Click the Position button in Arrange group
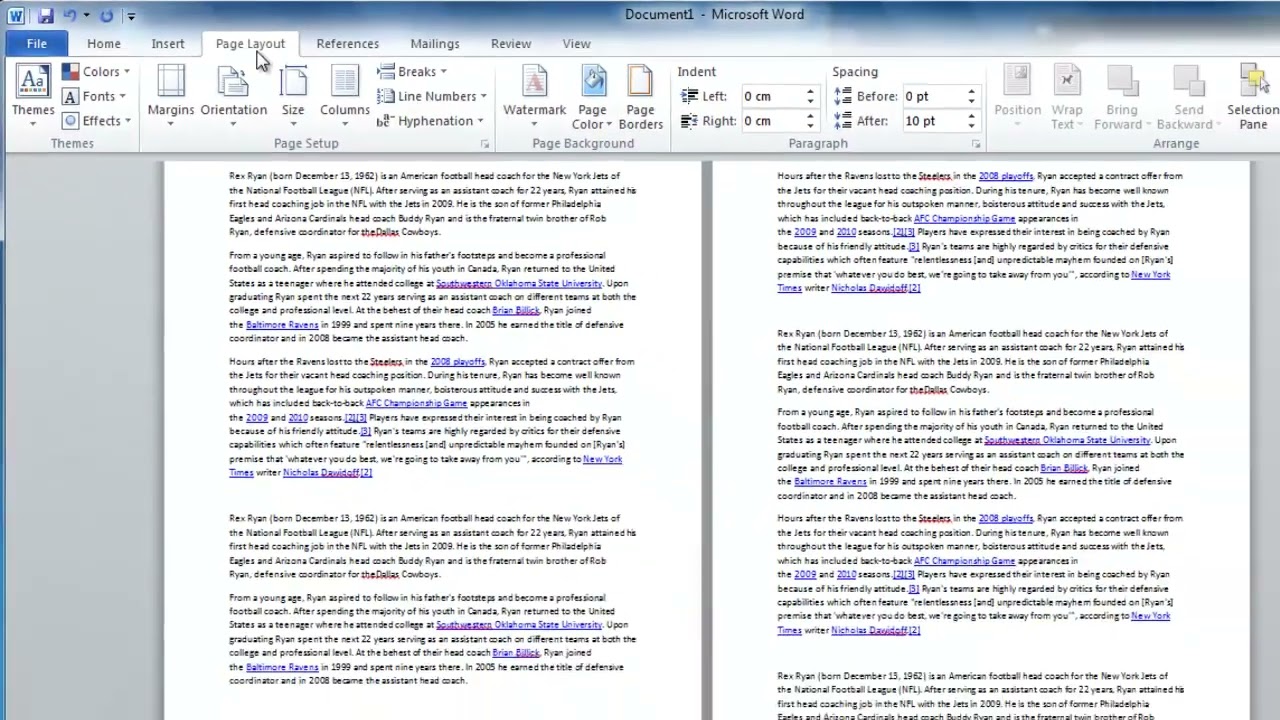 pyautogui.click(x=1017, y=97)
